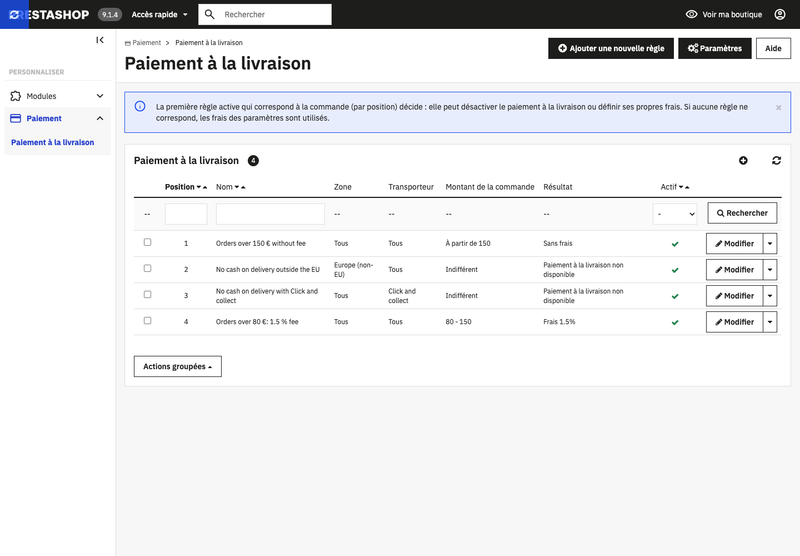Image resolution: width=800 pixels, height=556 pixels.
Task: Open action dropdown for outside the EU row
Action: pyautogui.click(x=770, y=270)
